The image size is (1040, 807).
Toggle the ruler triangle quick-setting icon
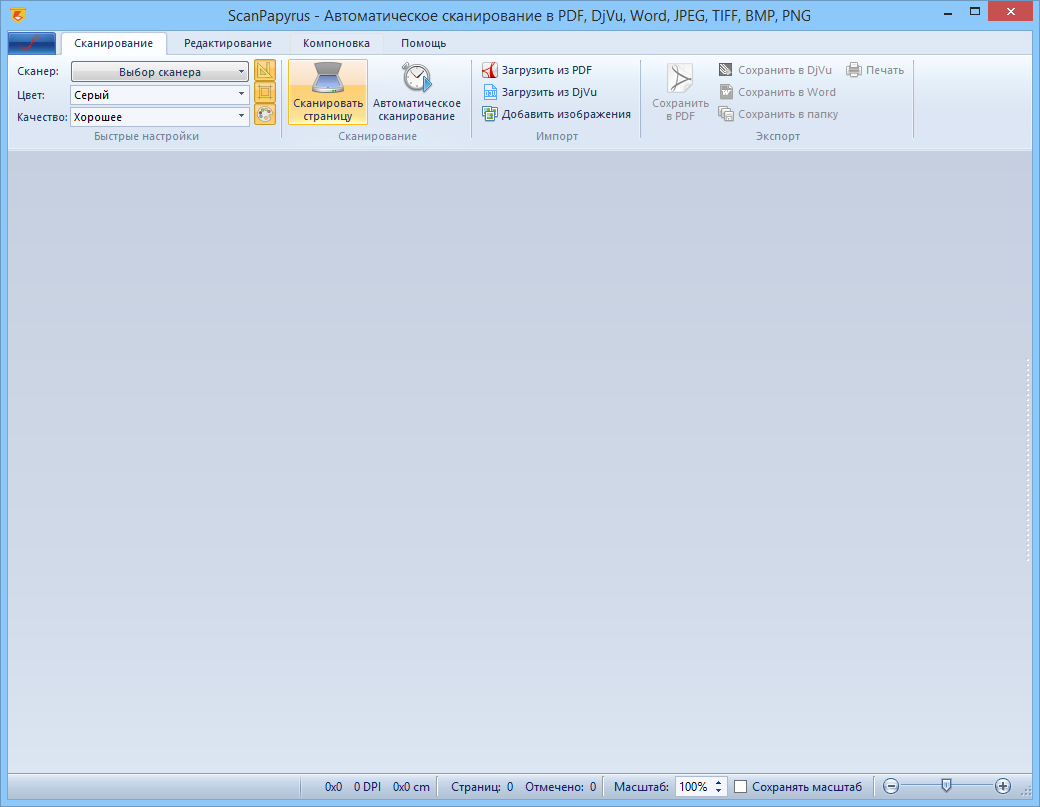265,70
